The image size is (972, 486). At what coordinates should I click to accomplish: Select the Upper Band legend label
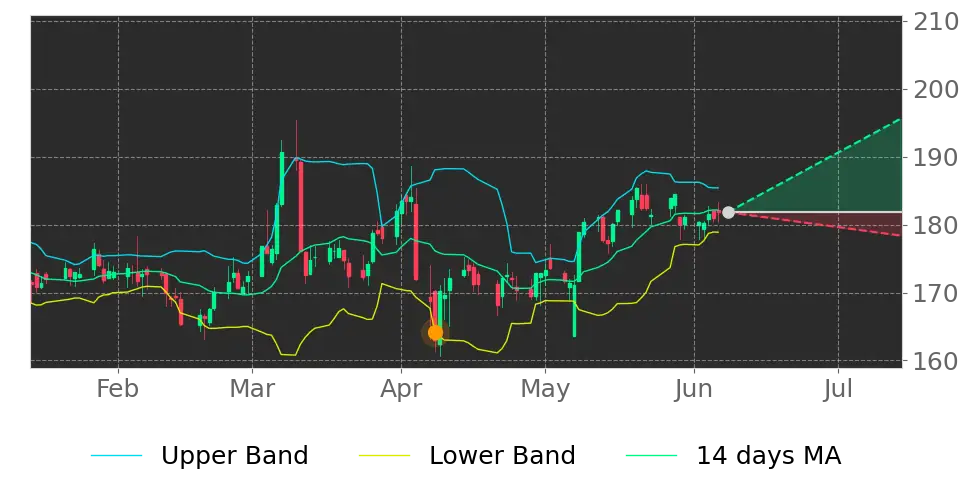coord(234,456)
